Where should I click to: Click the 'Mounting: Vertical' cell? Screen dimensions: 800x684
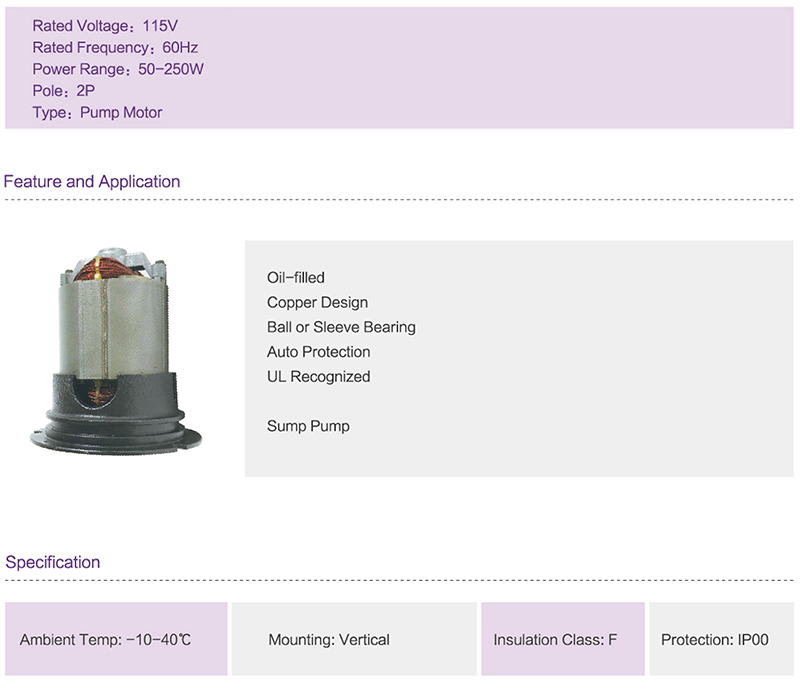tap(354, 639)
